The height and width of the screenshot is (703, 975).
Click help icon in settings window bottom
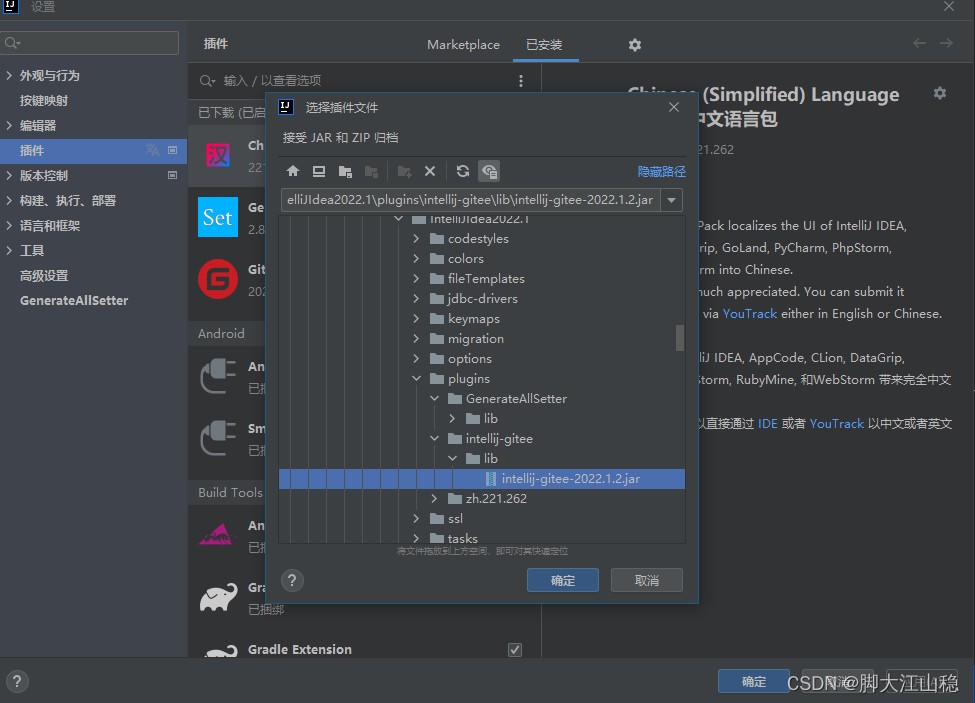(x=17, y=681)
